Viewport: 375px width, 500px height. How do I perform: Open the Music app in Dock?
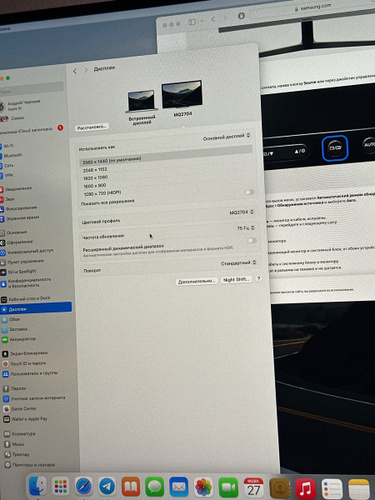pyautogui.click(x=305, y=488)
